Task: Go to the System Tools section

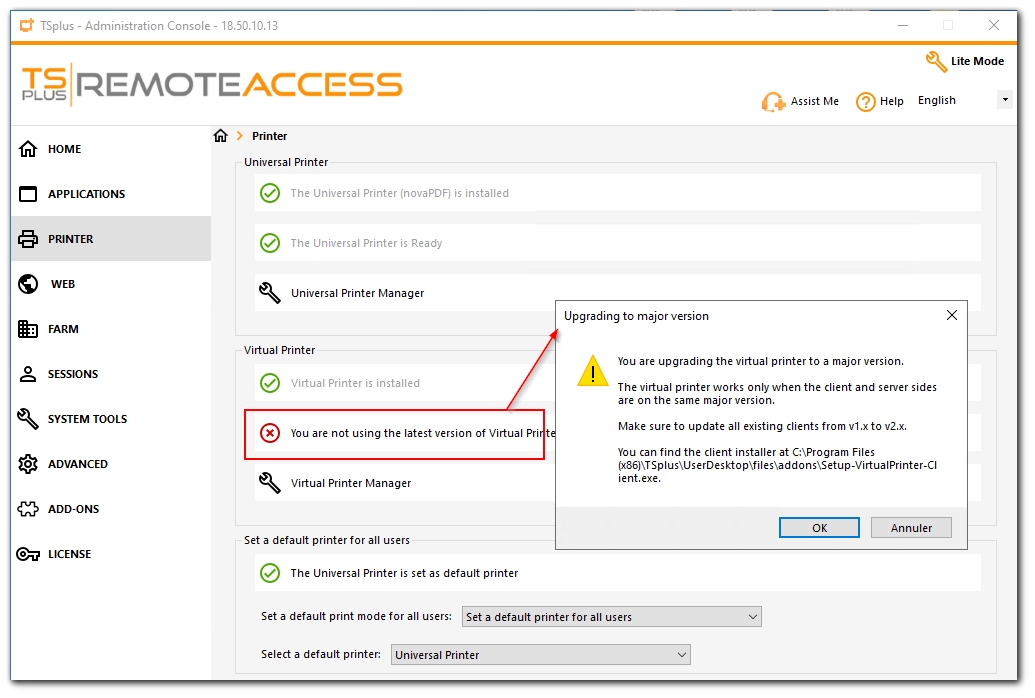Action: (x=87, y=419)
